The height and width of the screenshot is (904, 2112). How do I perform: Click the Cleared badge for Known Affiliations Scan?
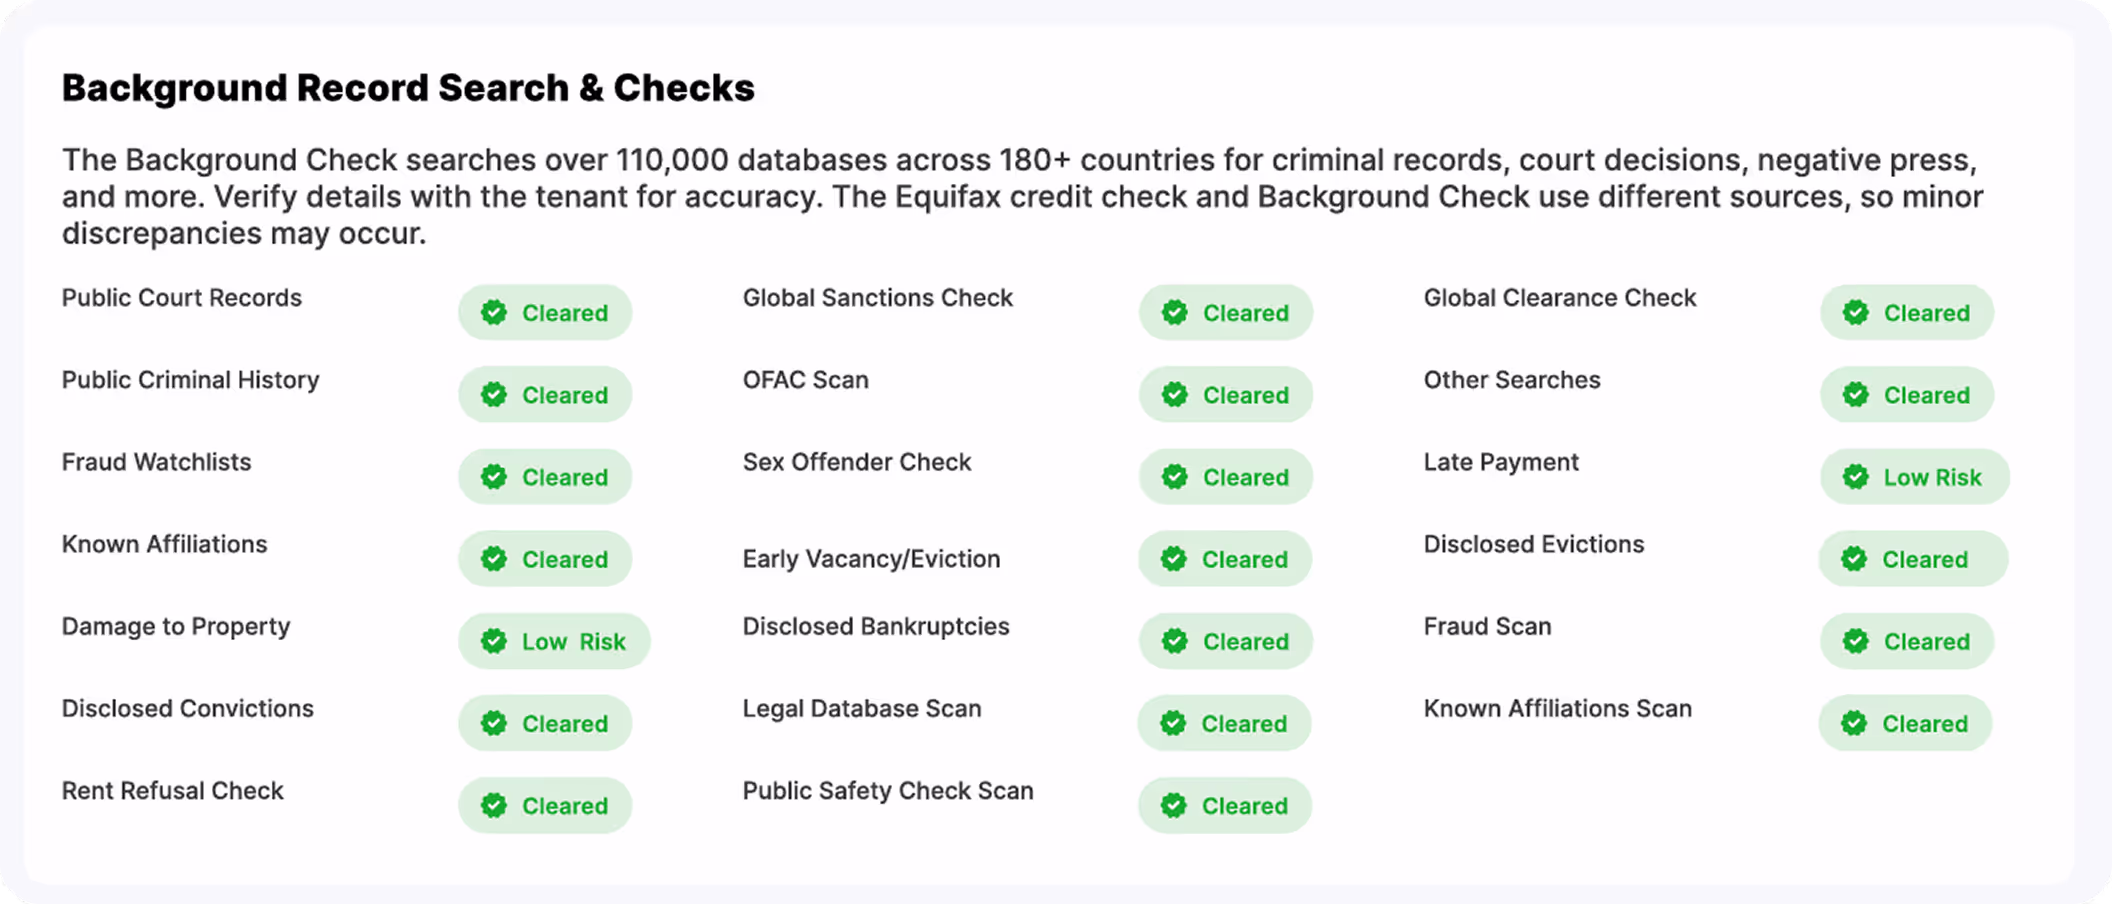pos(1905,723)
